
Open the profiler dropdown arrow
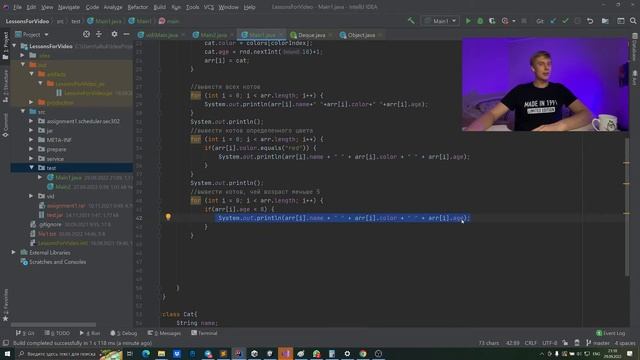point(513,21)
